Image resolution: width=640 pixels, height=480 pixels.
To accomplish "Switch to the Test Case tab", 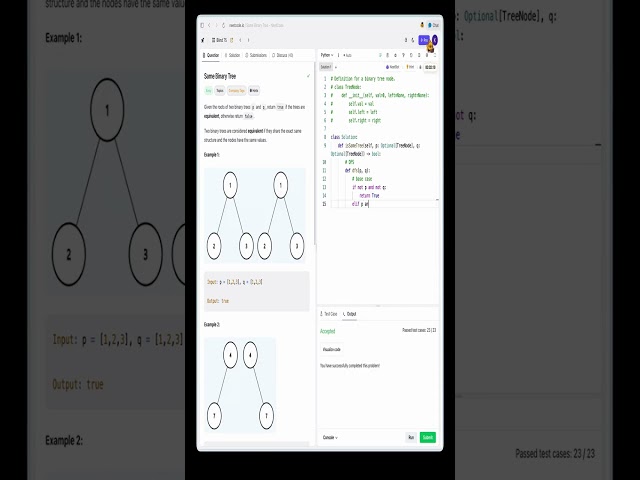I will (329, 314).
